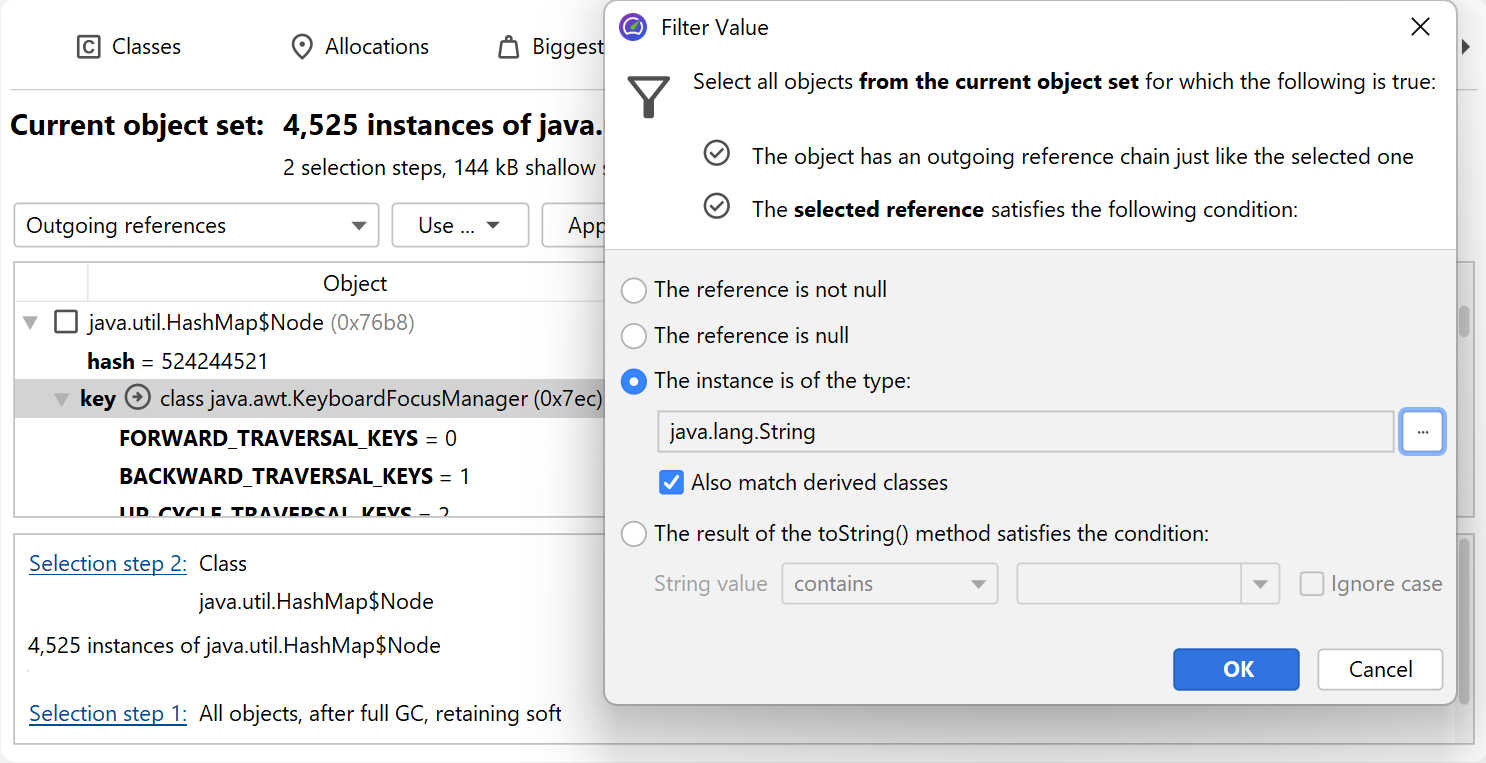
Task: Open the Allocations view icon
Action: tap(301, 47)
